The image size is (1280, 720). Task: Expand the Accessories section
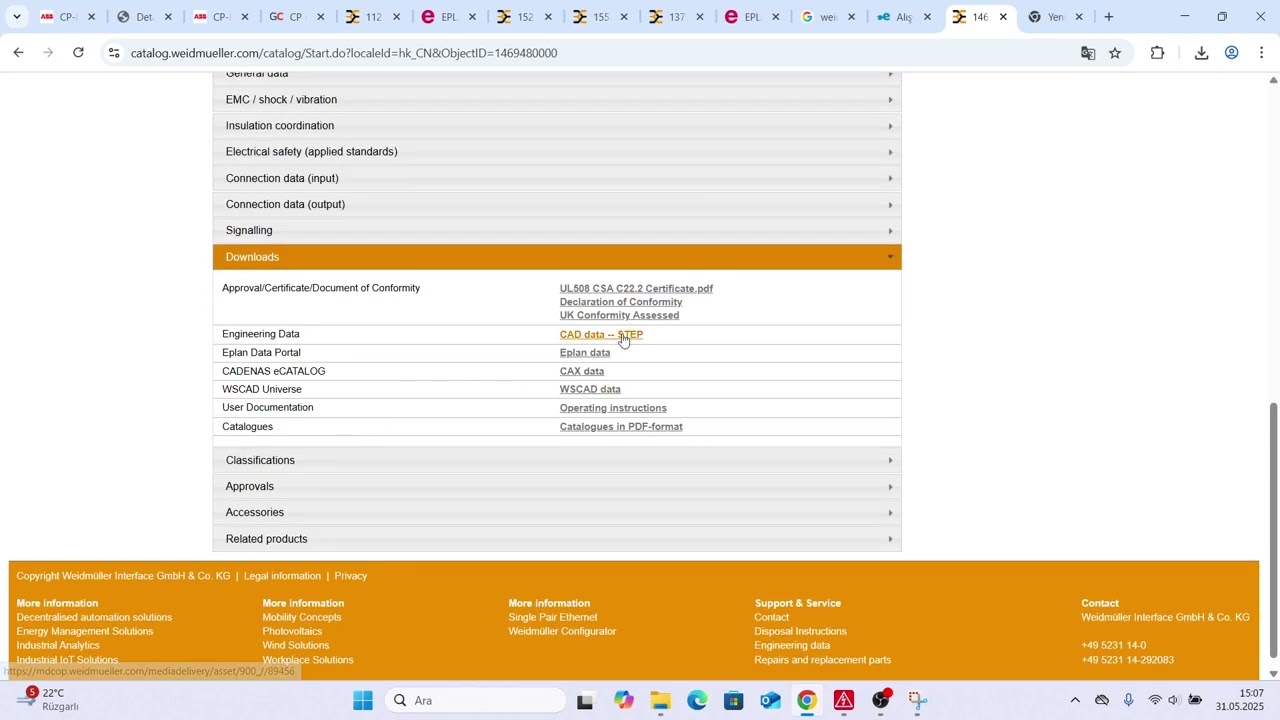point(557,513)
